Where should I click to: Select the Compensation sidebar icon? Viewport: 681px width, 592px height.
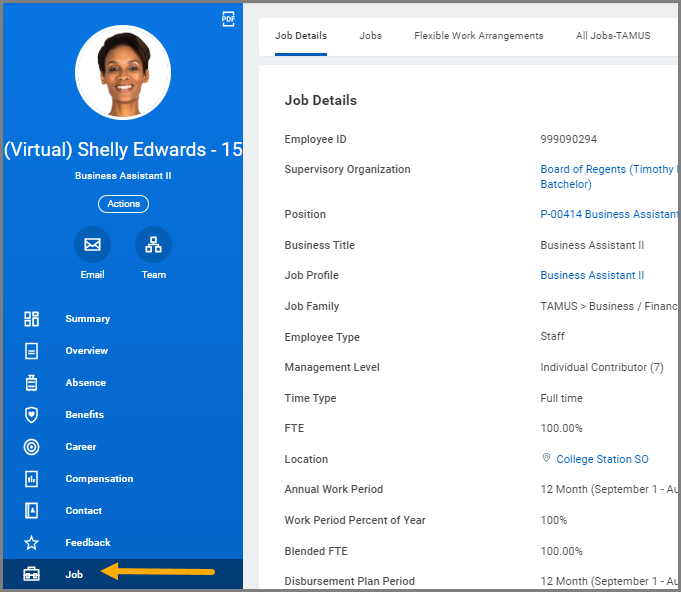pos(31,479)
